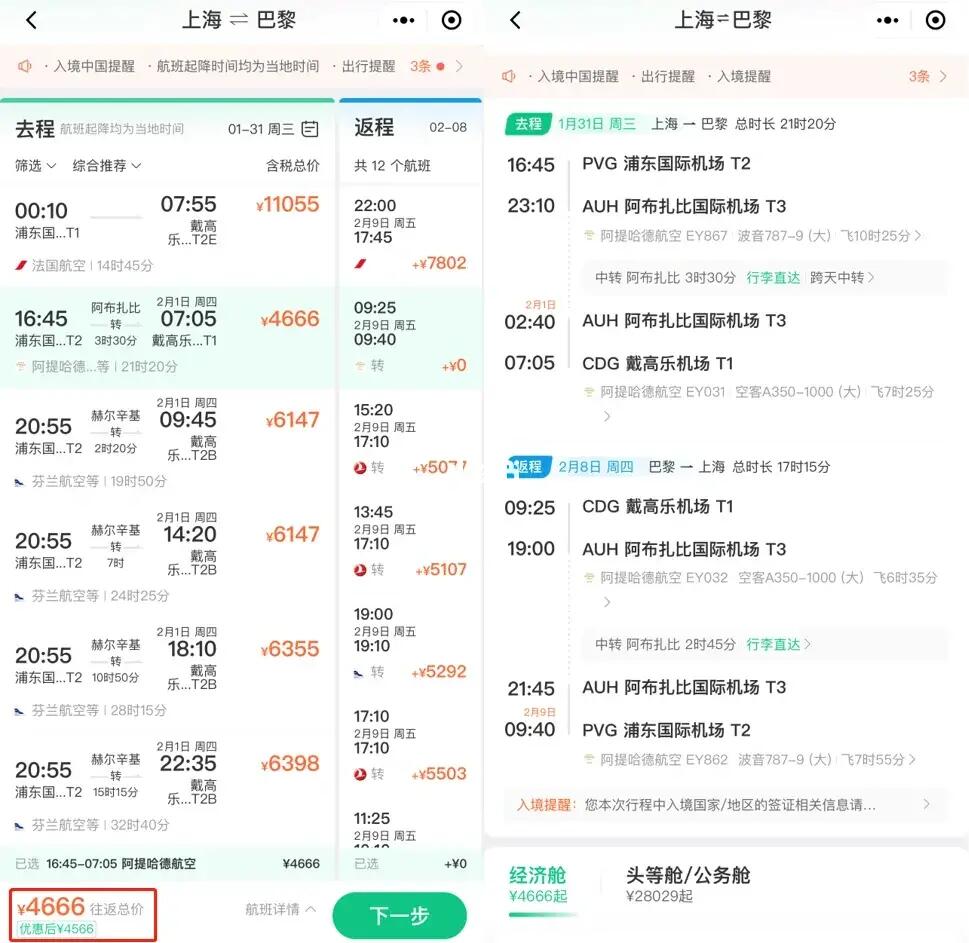The height and width of the screenshot is (943, 969).
Task: Open more options menu on left screen
Action: 404,20
